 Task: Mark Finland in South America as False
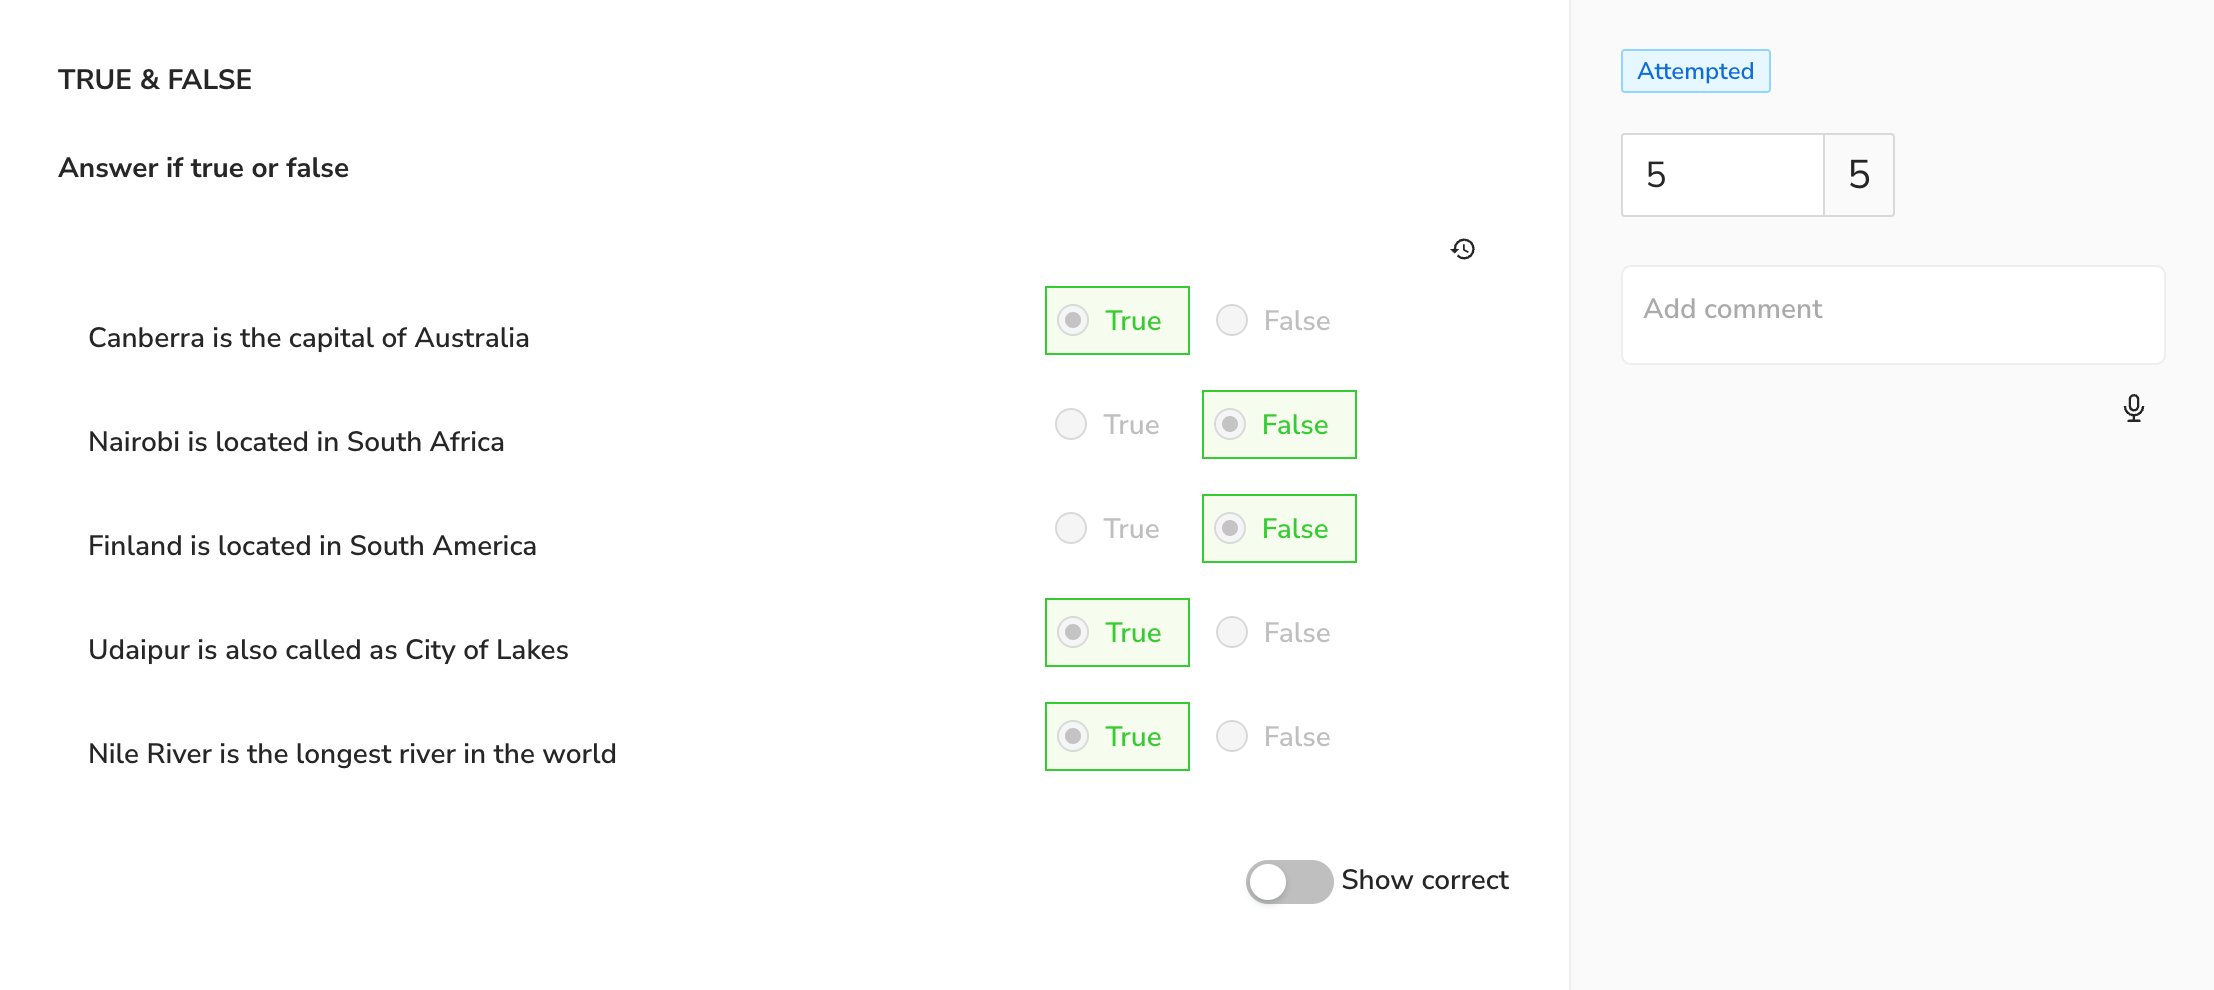1279,529
